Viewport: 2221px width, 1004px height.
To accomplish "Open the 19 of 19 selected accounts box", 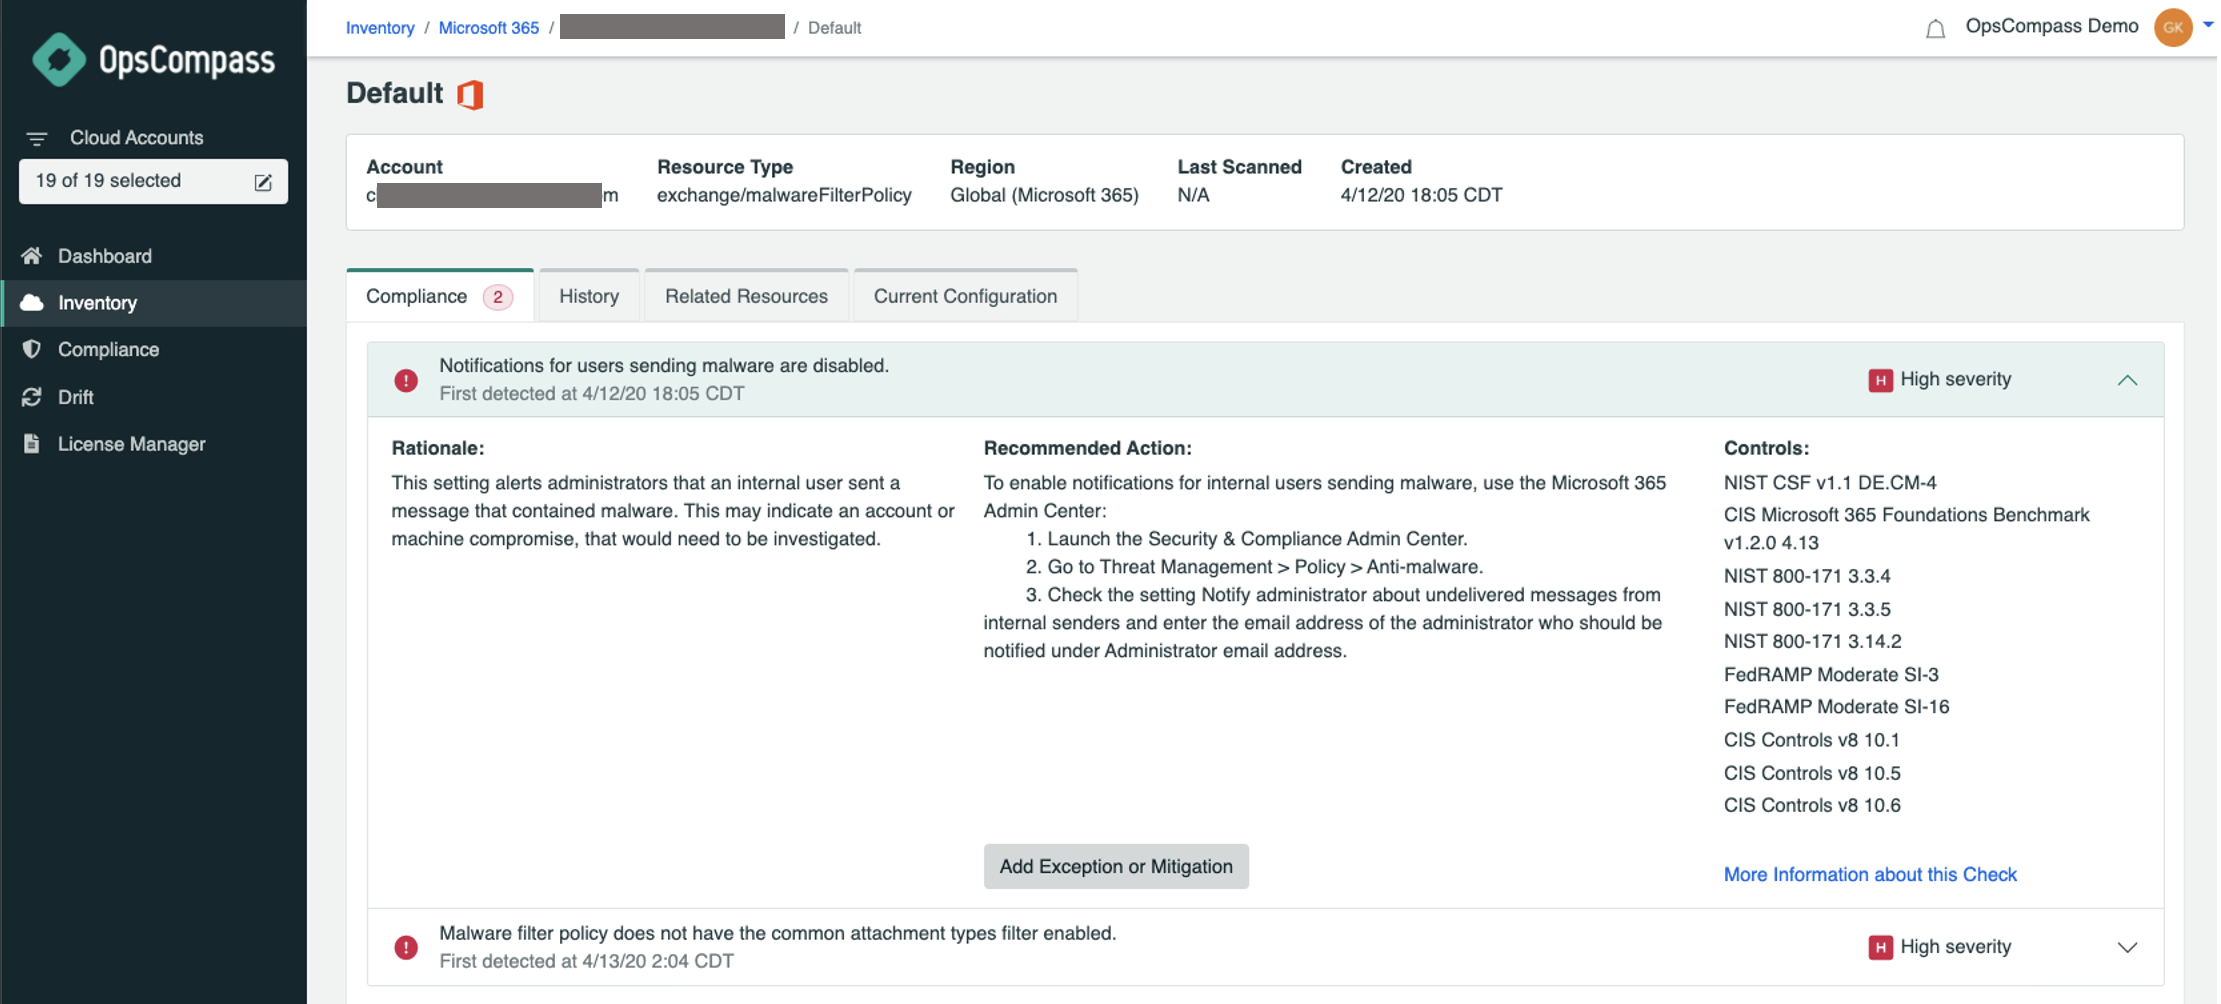I will pos(153,181).
